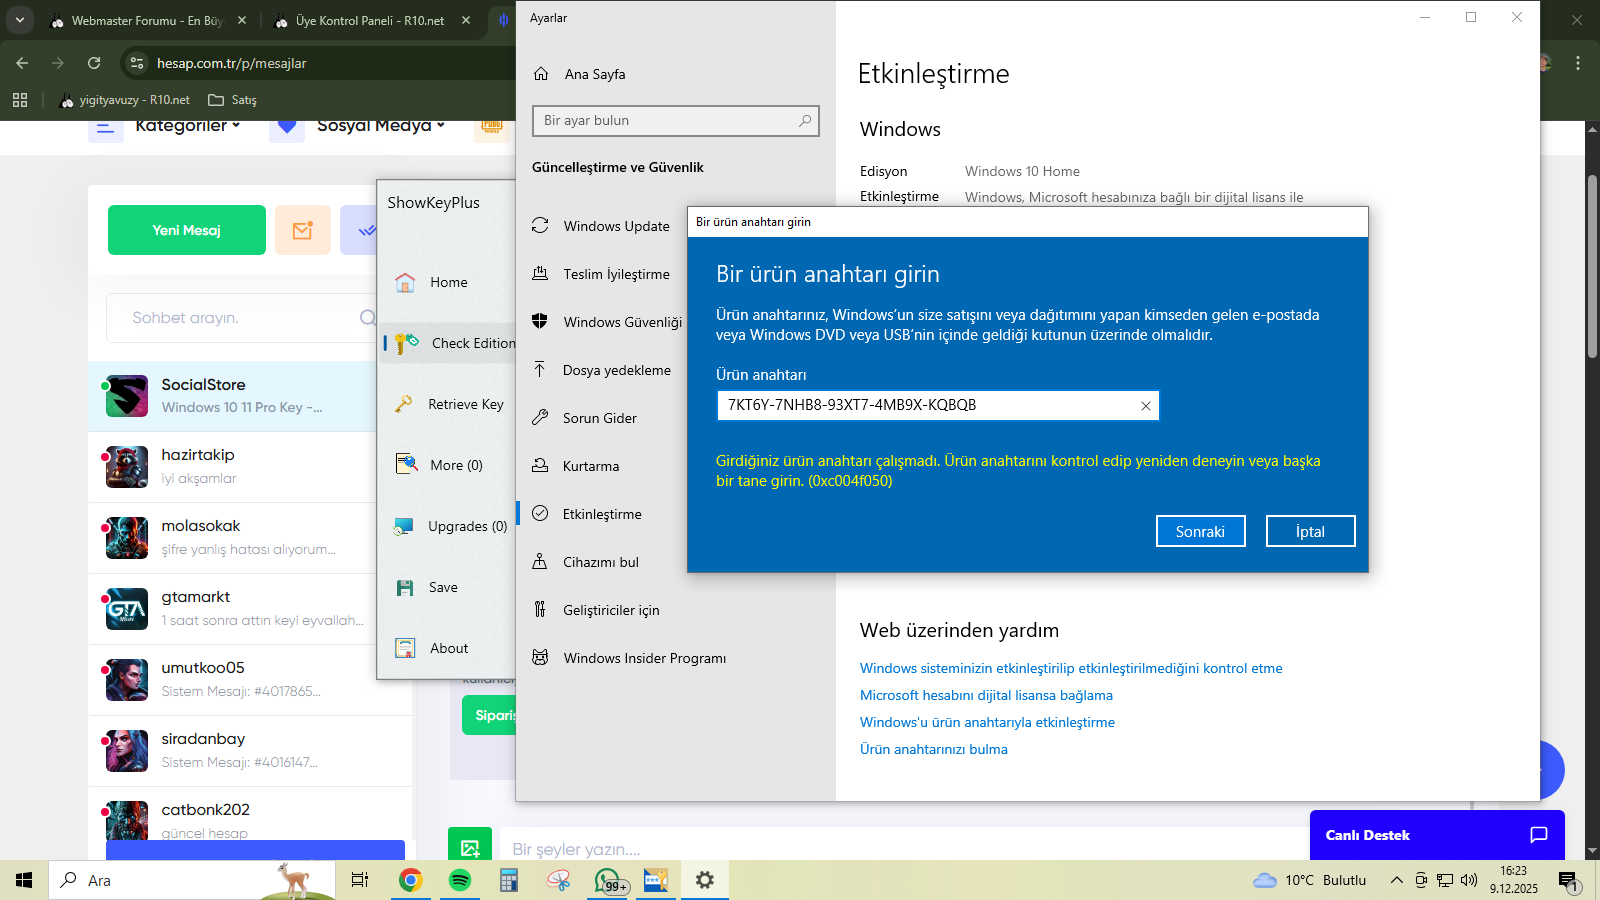Viewport: 1600px width, 900px height.
Task: Open Microsoft hesabını dijital lisansa bağlama link
Action: pyautogui.click(x=986, y=696)
